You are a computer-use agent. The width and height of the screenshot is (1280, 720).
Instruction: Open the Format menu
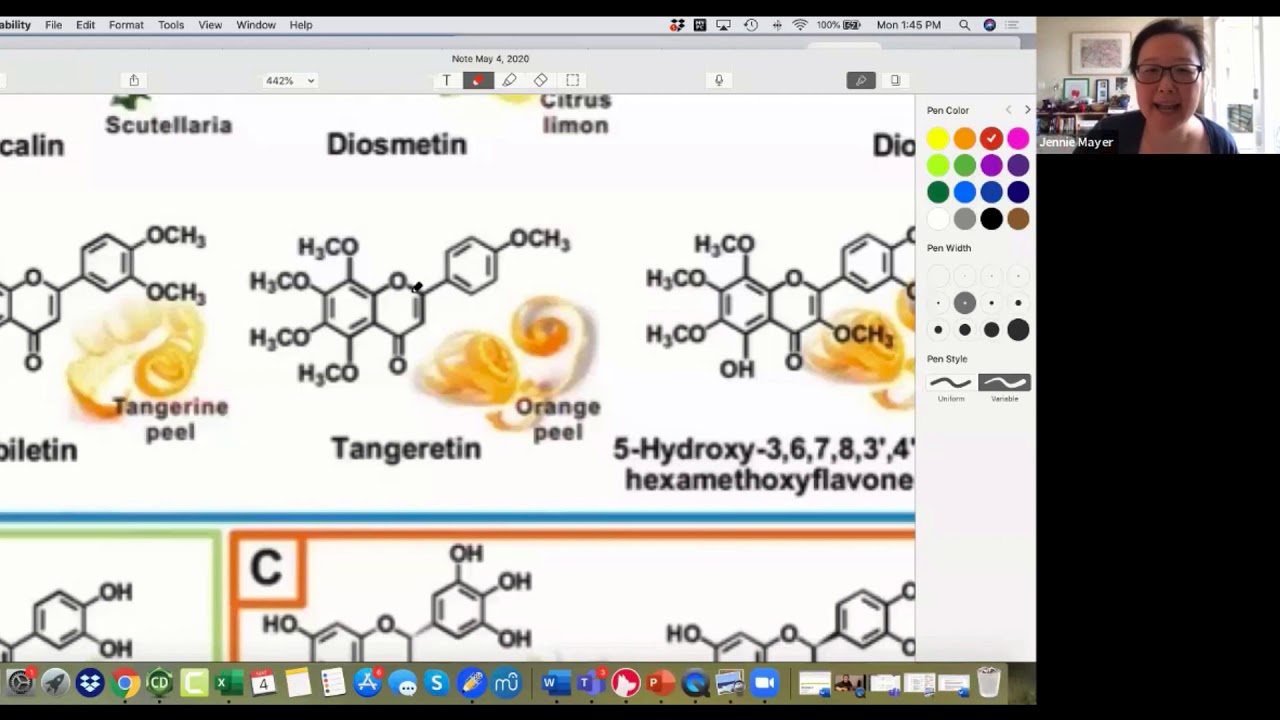pyautogui.click(x=126, y=25)
